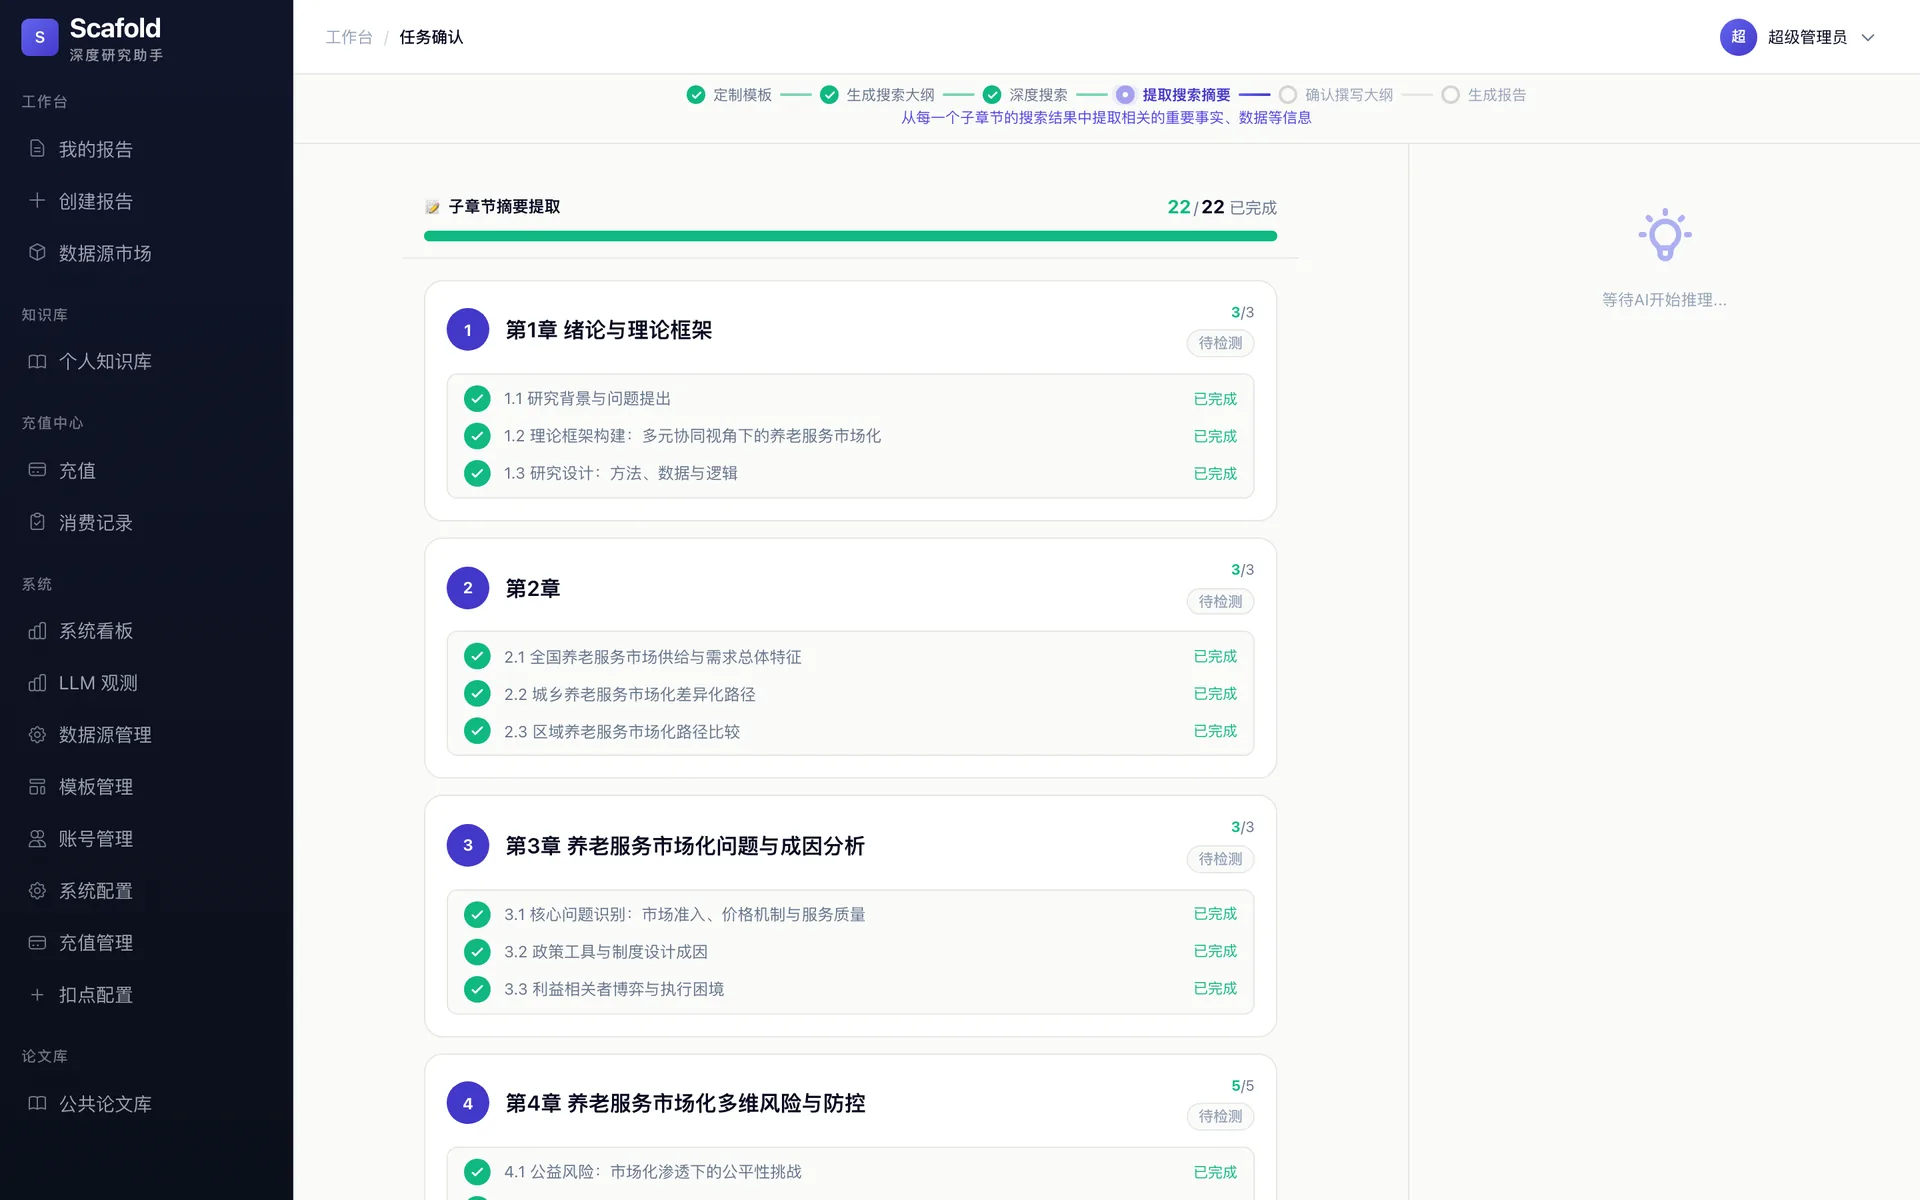
Task: Click the plus icon for 扣点配置
Action: (37, 995)
